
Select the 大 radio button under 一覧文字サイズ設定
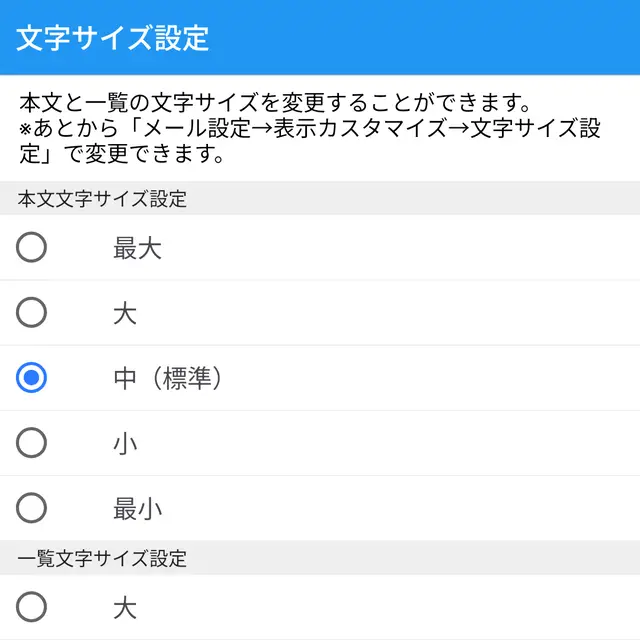[x=31, y=607]
